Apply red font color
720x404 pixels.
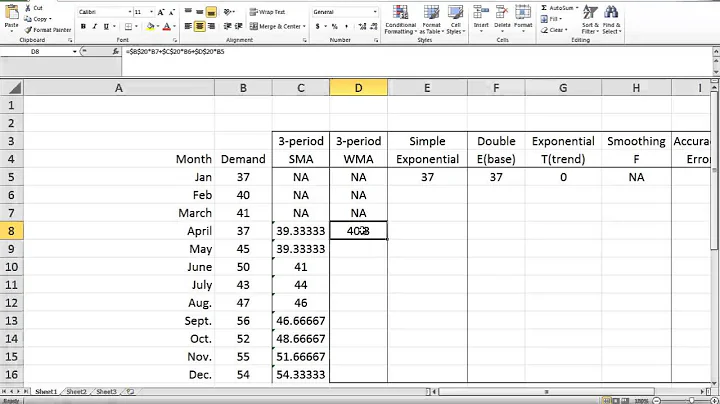[167, 27]
